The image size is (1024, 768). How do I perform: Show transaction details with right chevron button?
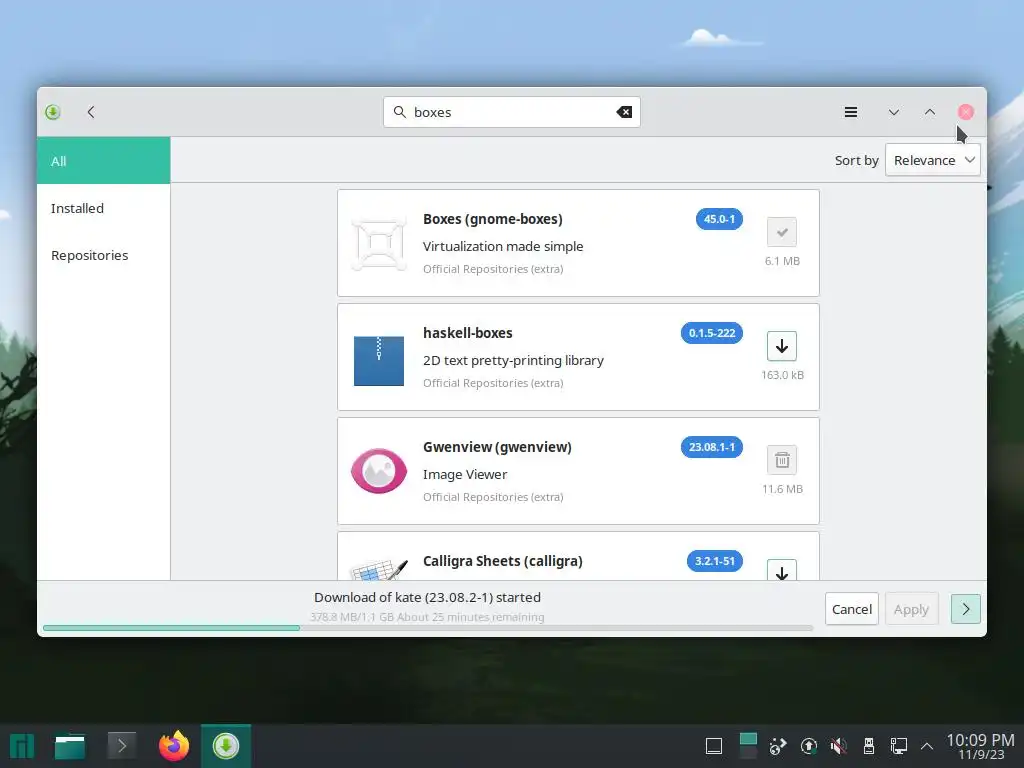coord(965,609)
